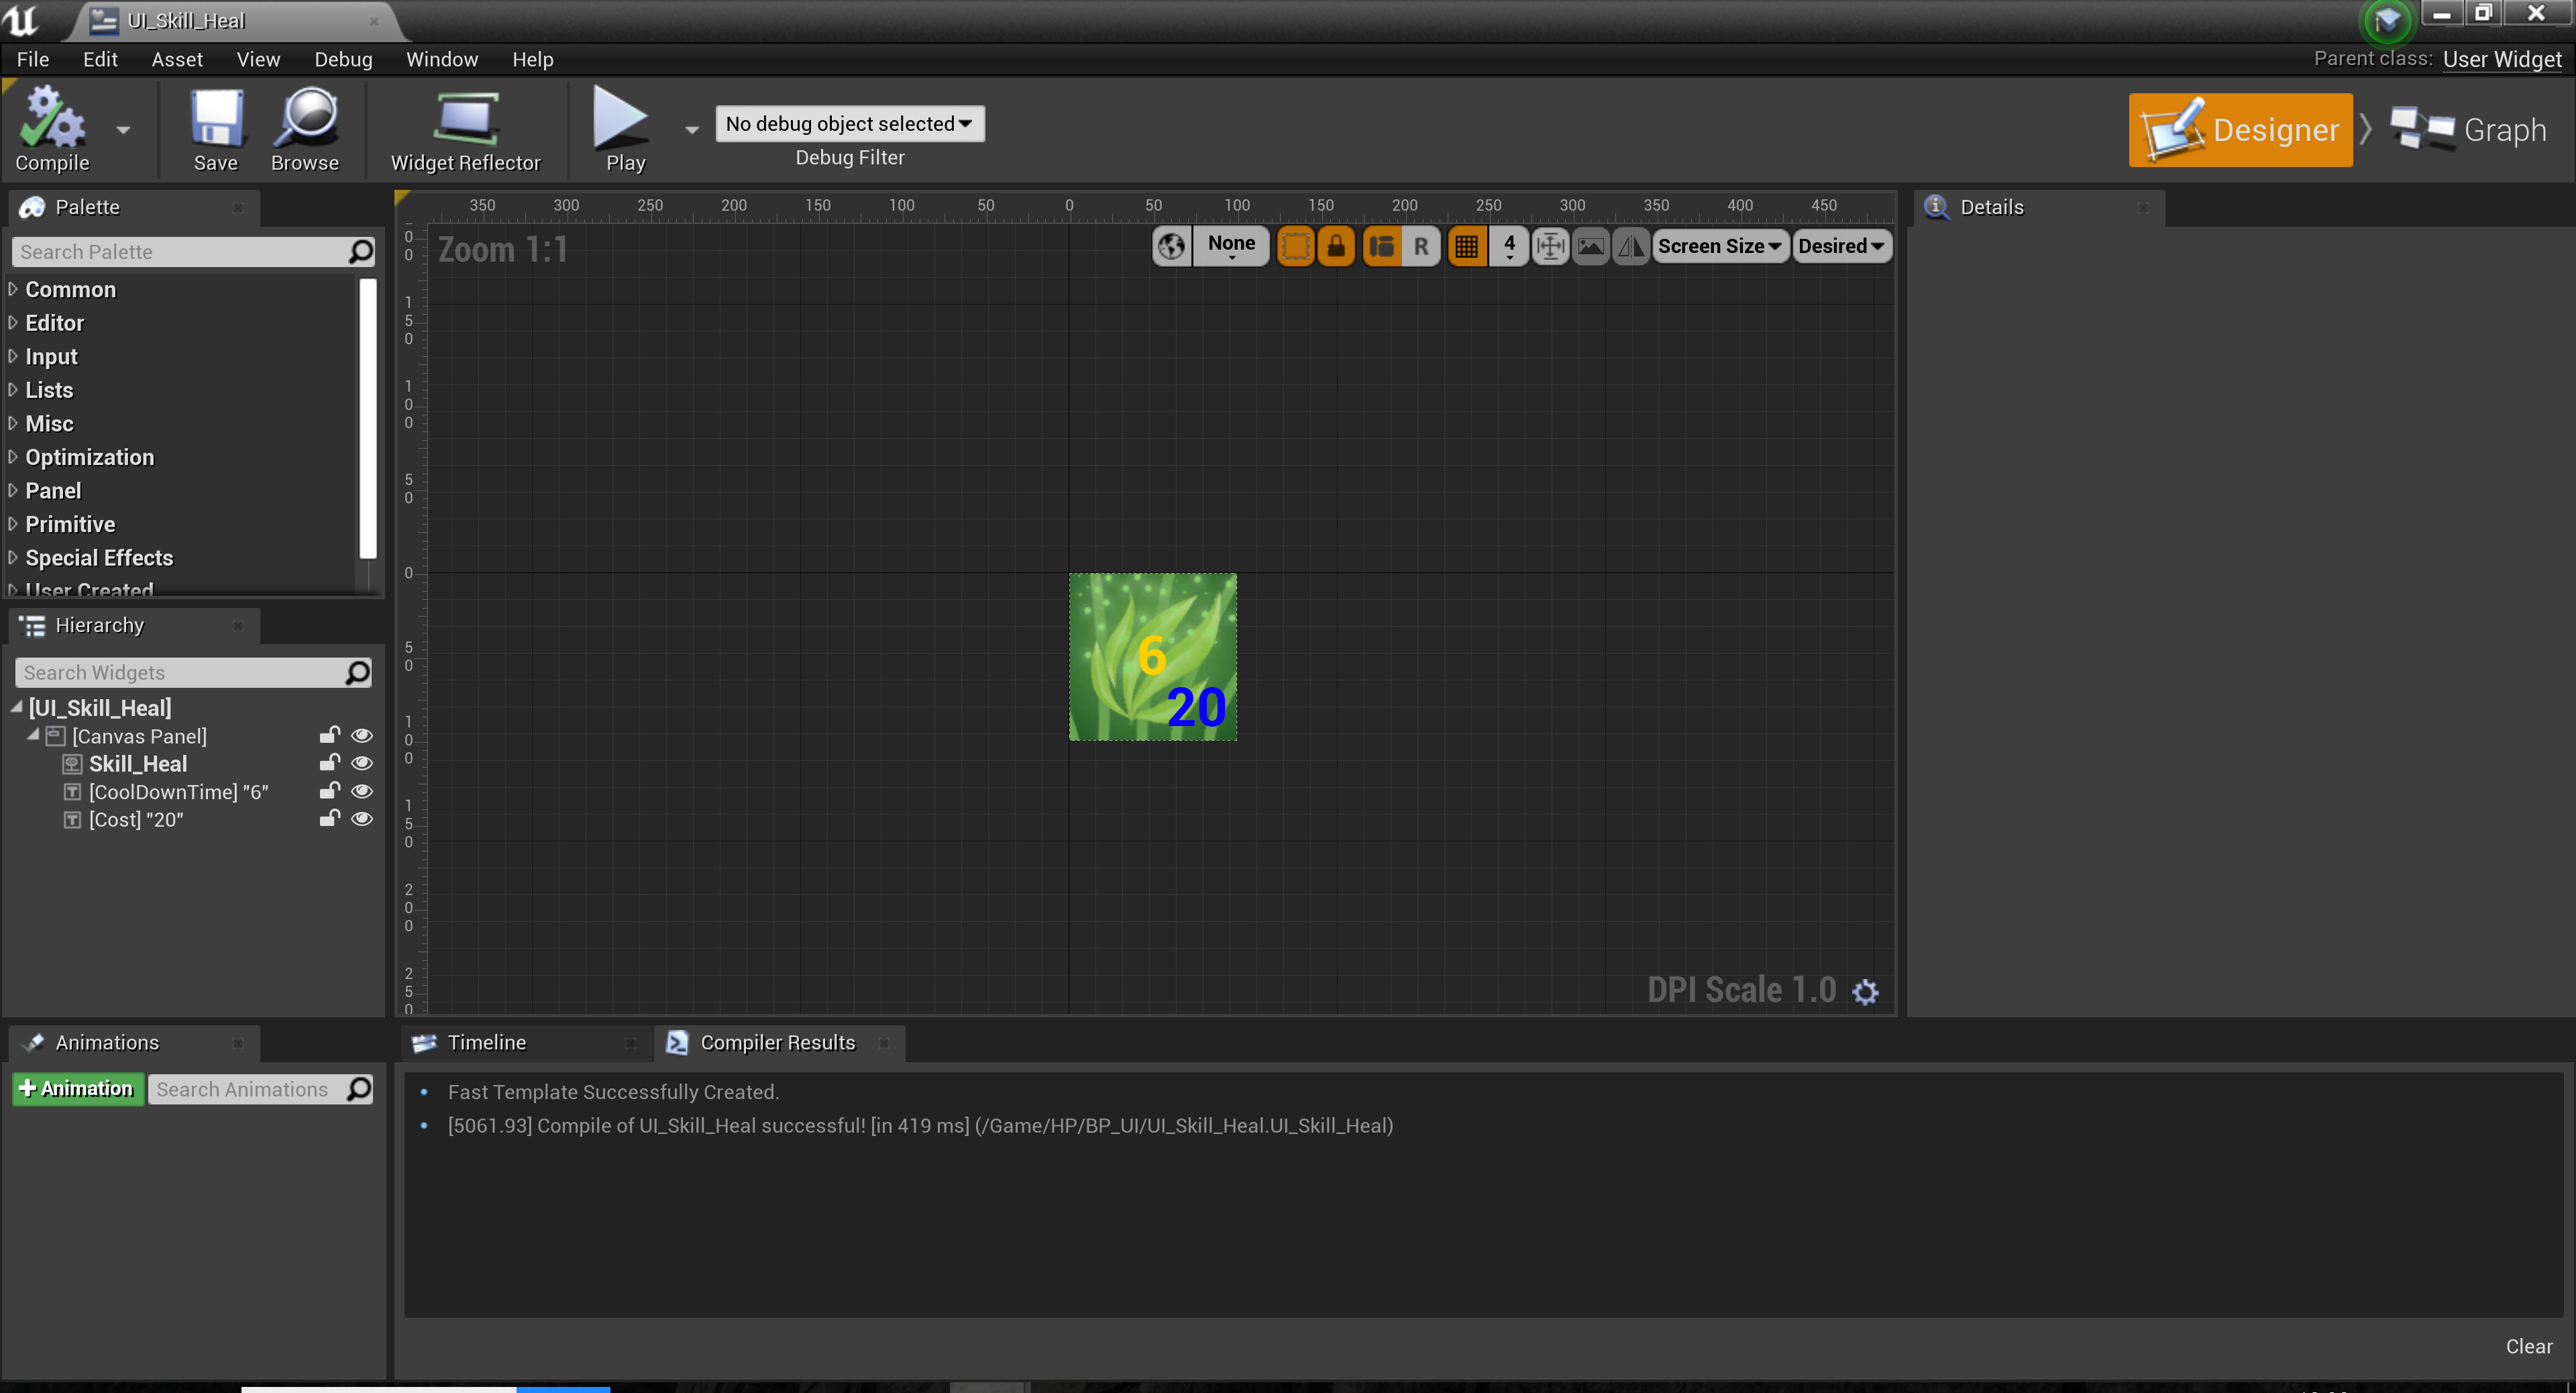Toggle snap-to-grid in the viewport toolbar
Screen dimensions: 2576x1393
tap(1467, 246)
